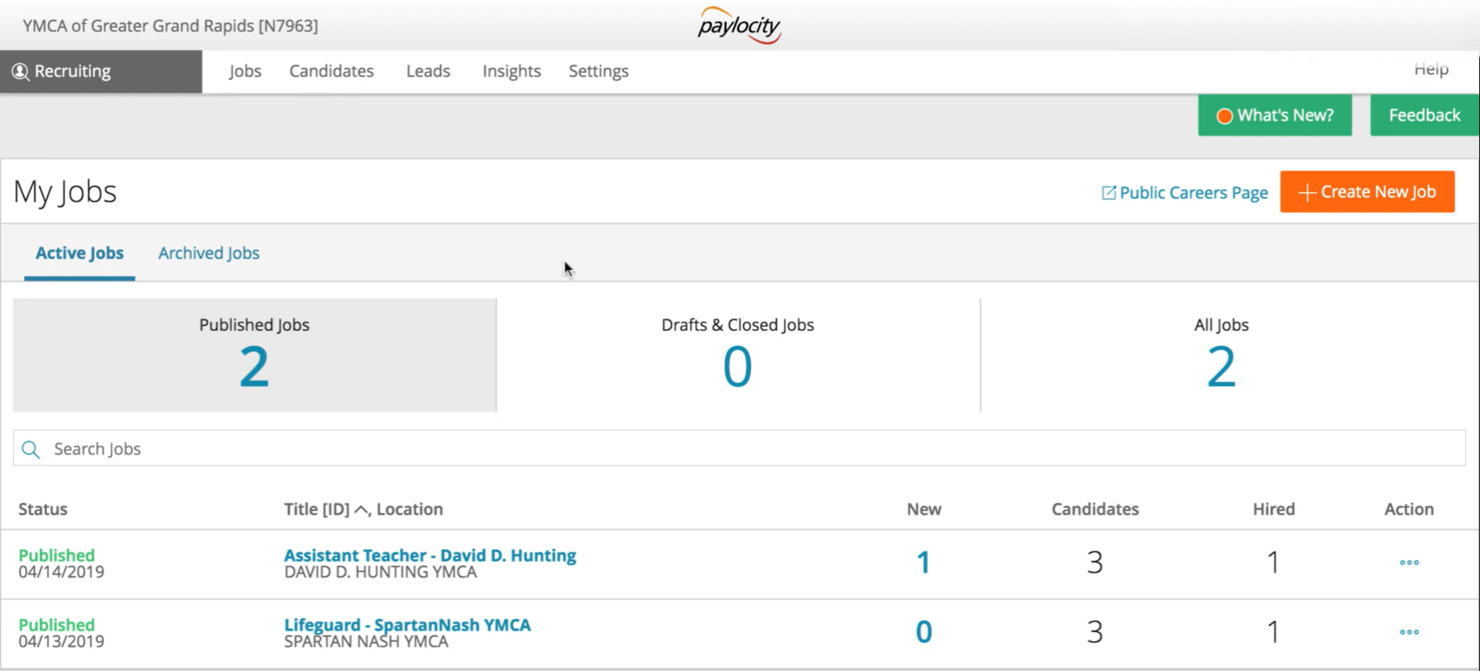Open the Public Careers Page link
Screen dimensions: 1480x671
[1185, 193]
